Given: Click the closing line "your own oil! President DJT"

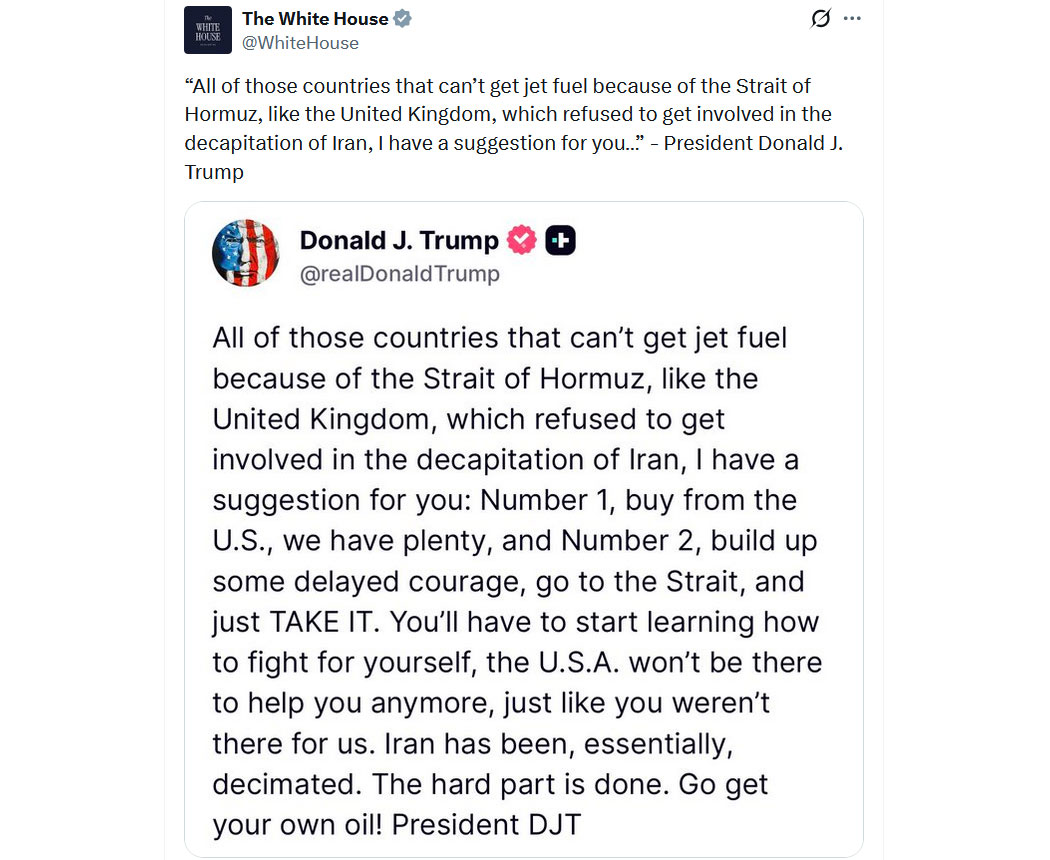Looking at the screenshot, I should [396, 826].
